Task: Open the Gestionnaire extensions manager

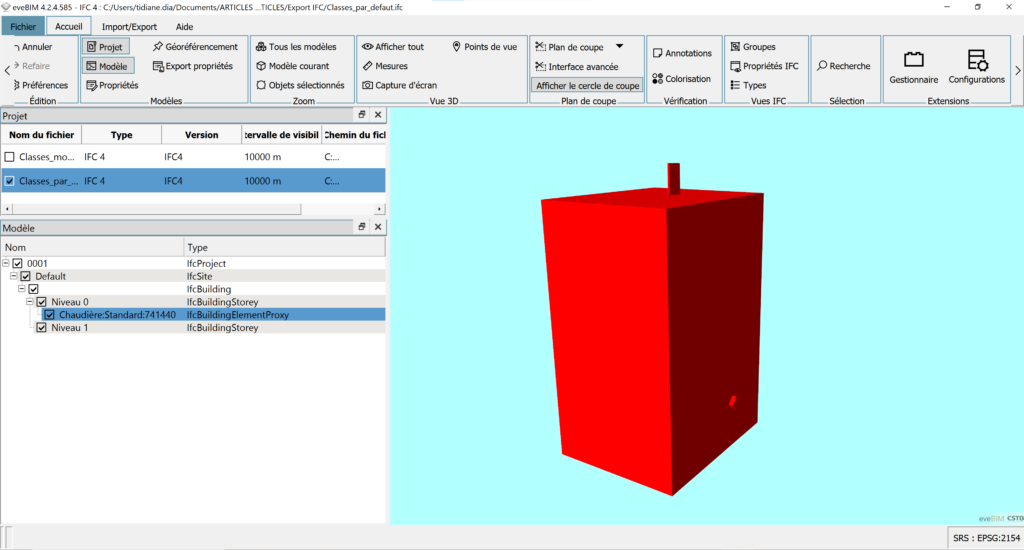Action: tap(913, 65)
